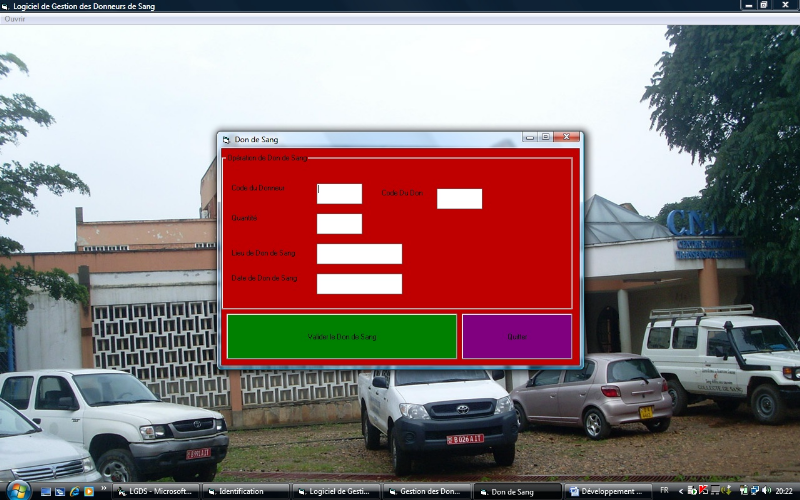
Task: Click Don de Sang taskbar button
Action: click(517, 492)
